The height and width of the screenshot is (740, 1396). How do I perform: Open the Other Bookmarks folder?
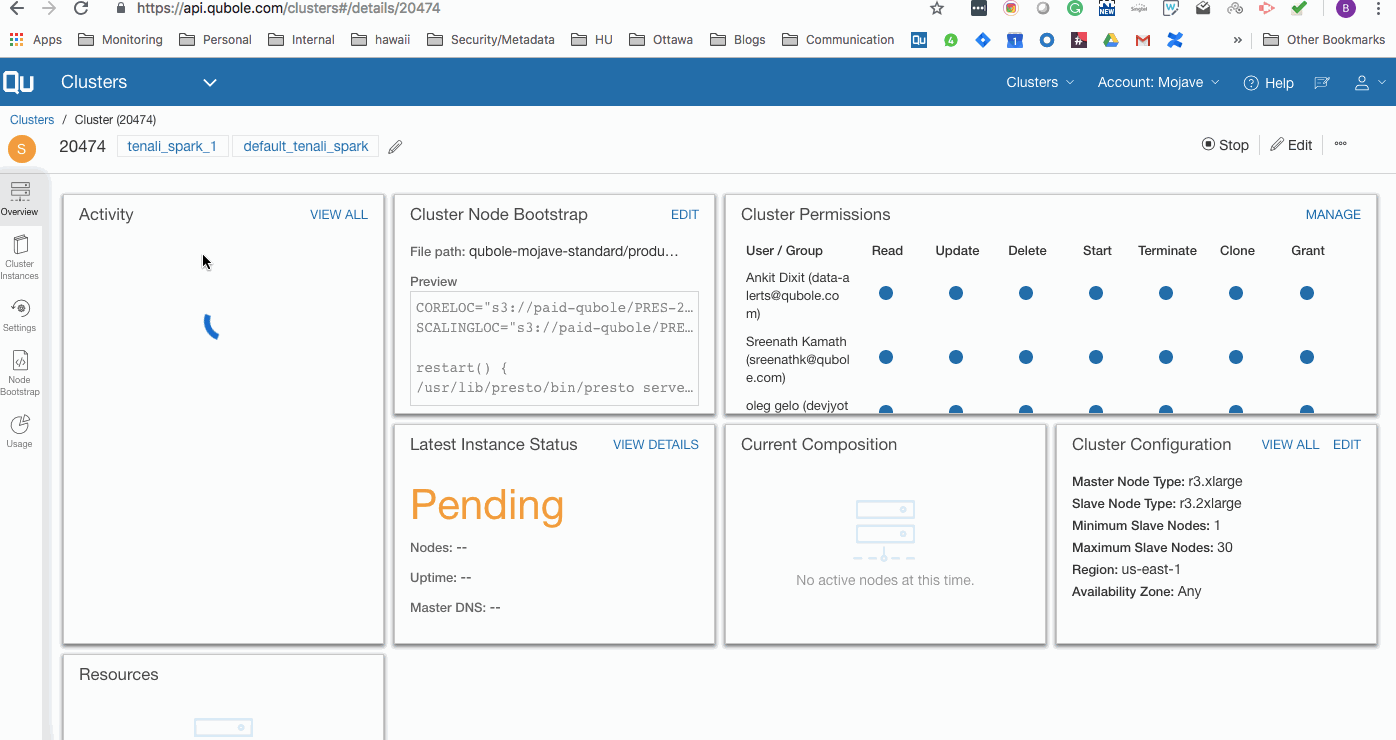coord(1324,40)
